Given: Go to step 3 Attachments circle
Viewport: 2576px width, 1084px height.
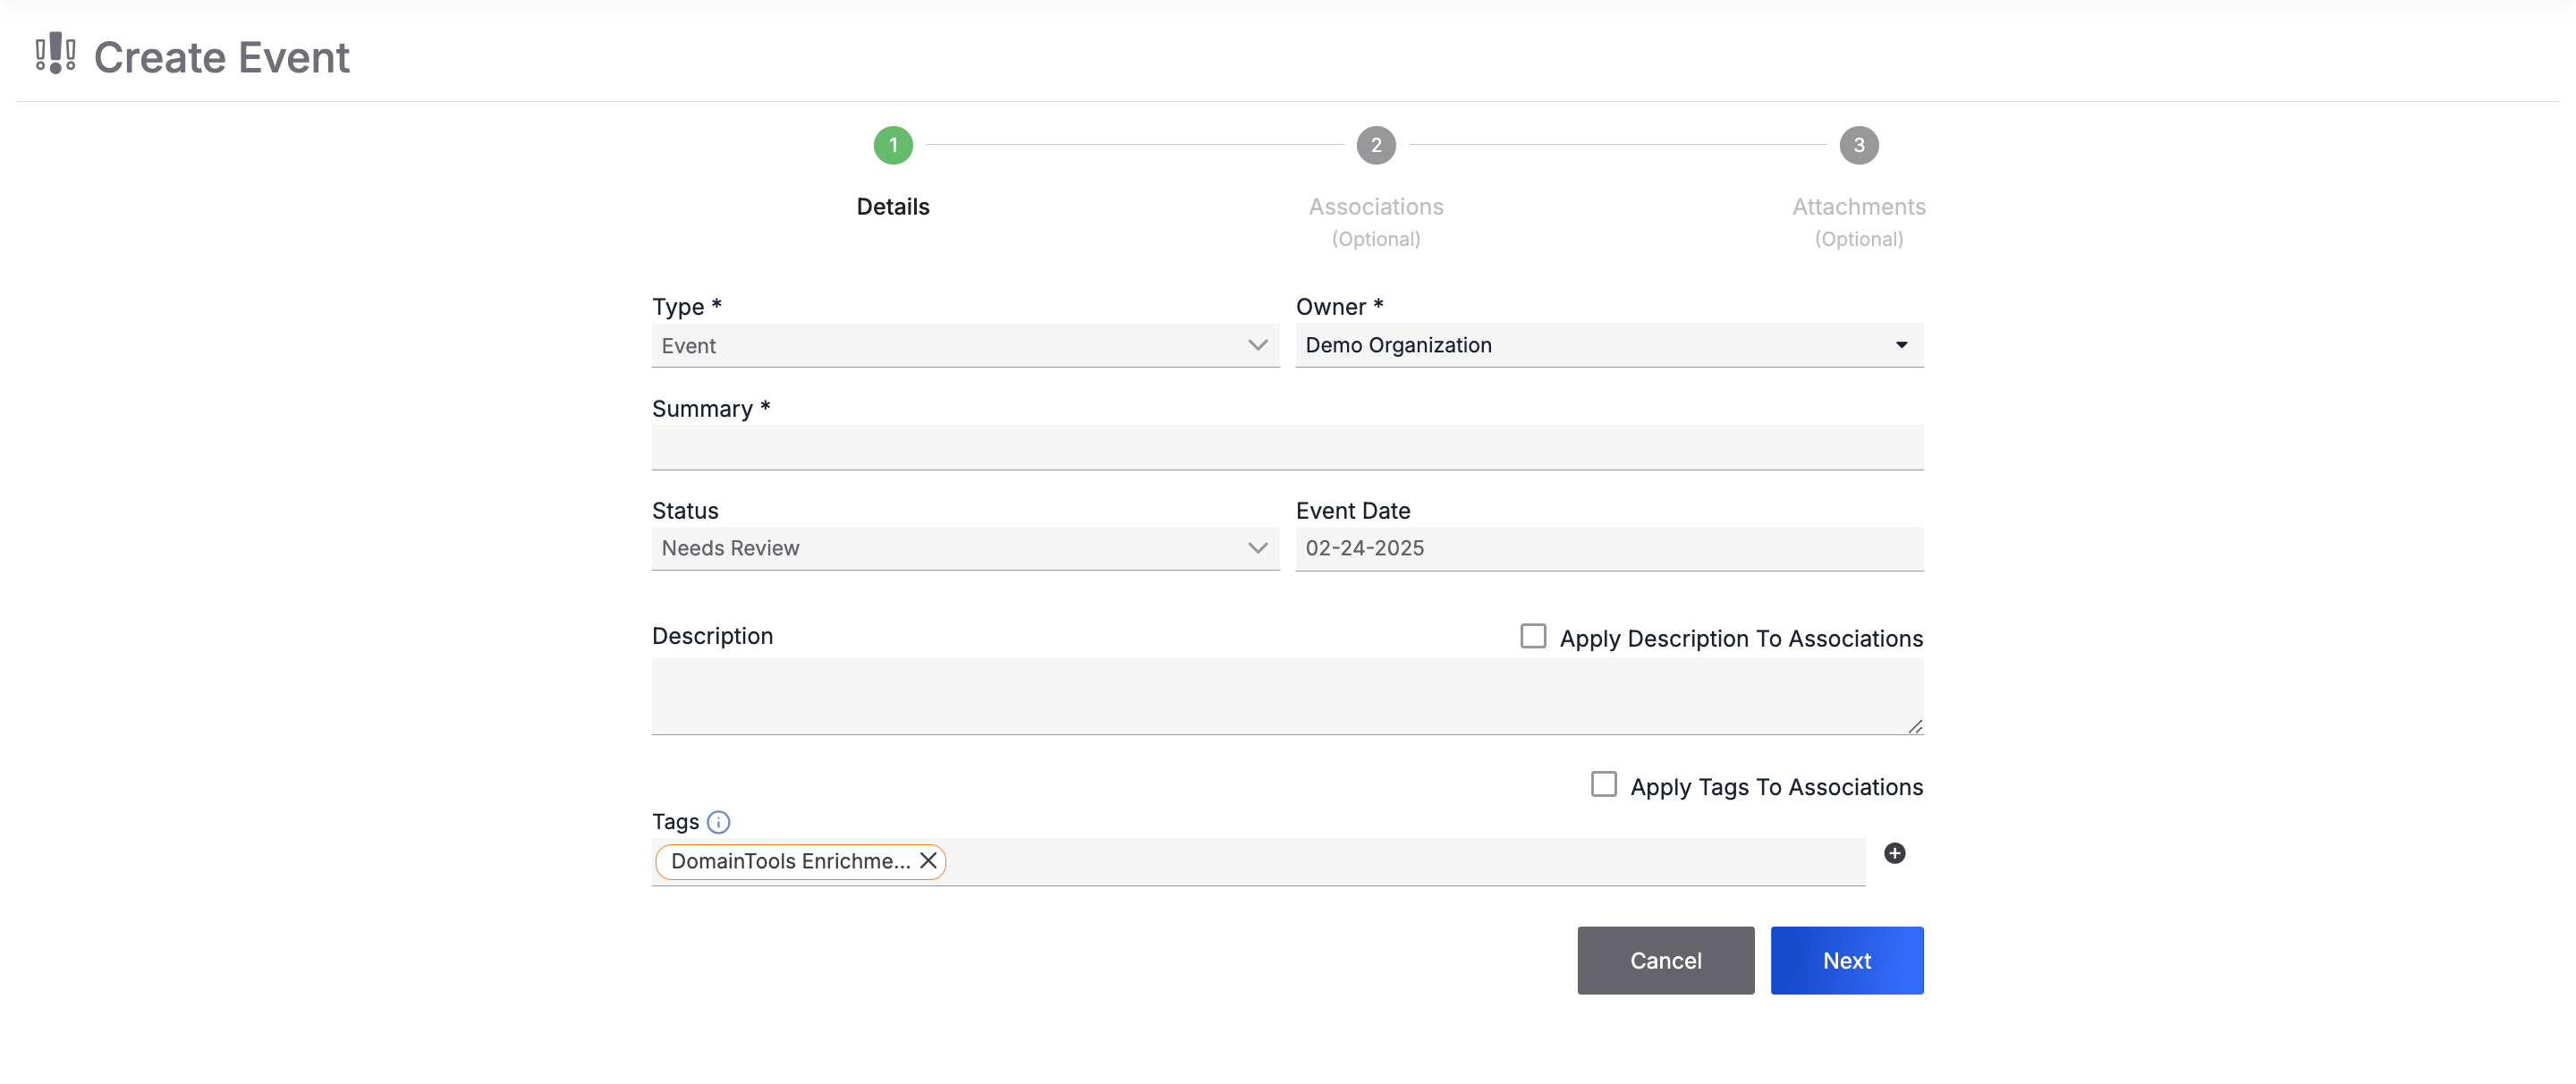Looking at the screenshot, I should [1859, 145].
